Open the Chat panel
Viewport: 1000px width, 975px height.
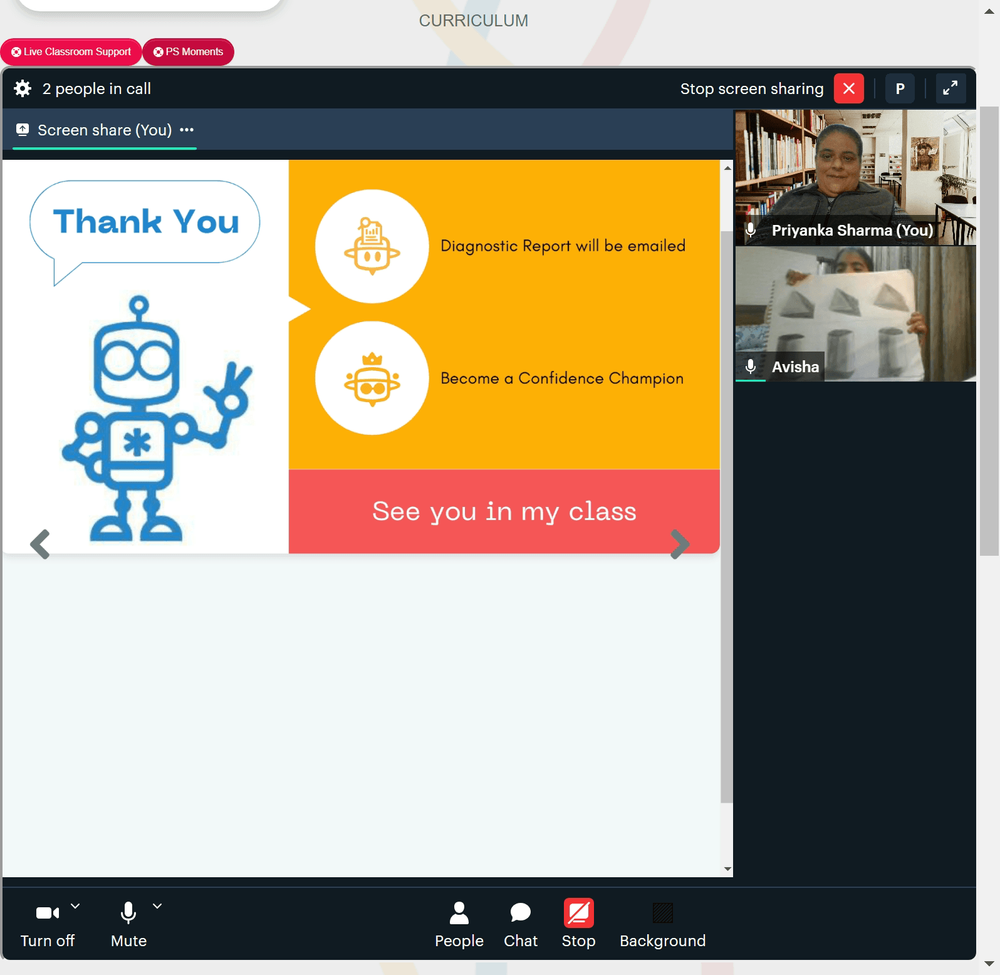pos(520,925)
